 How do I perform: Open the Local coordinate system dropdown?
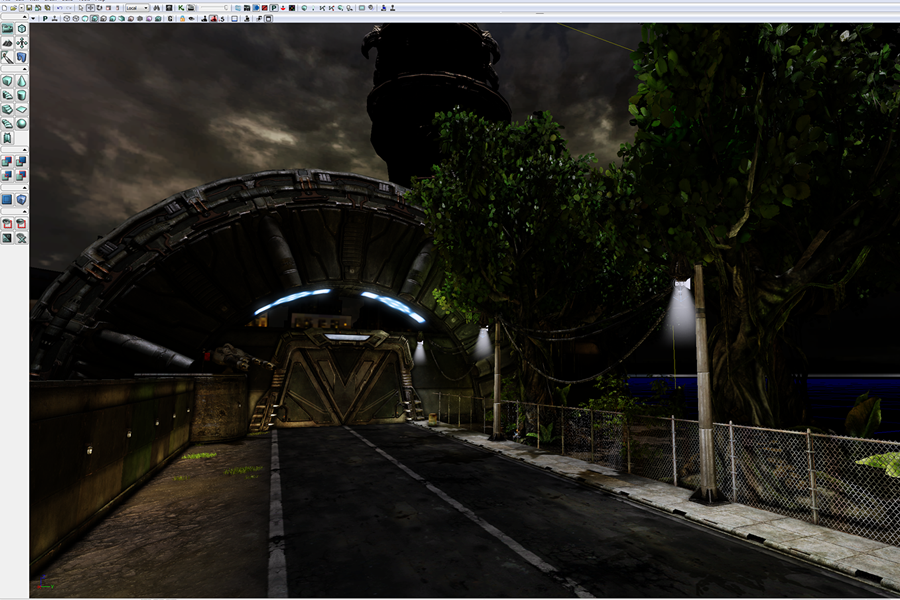click(136, 8)
